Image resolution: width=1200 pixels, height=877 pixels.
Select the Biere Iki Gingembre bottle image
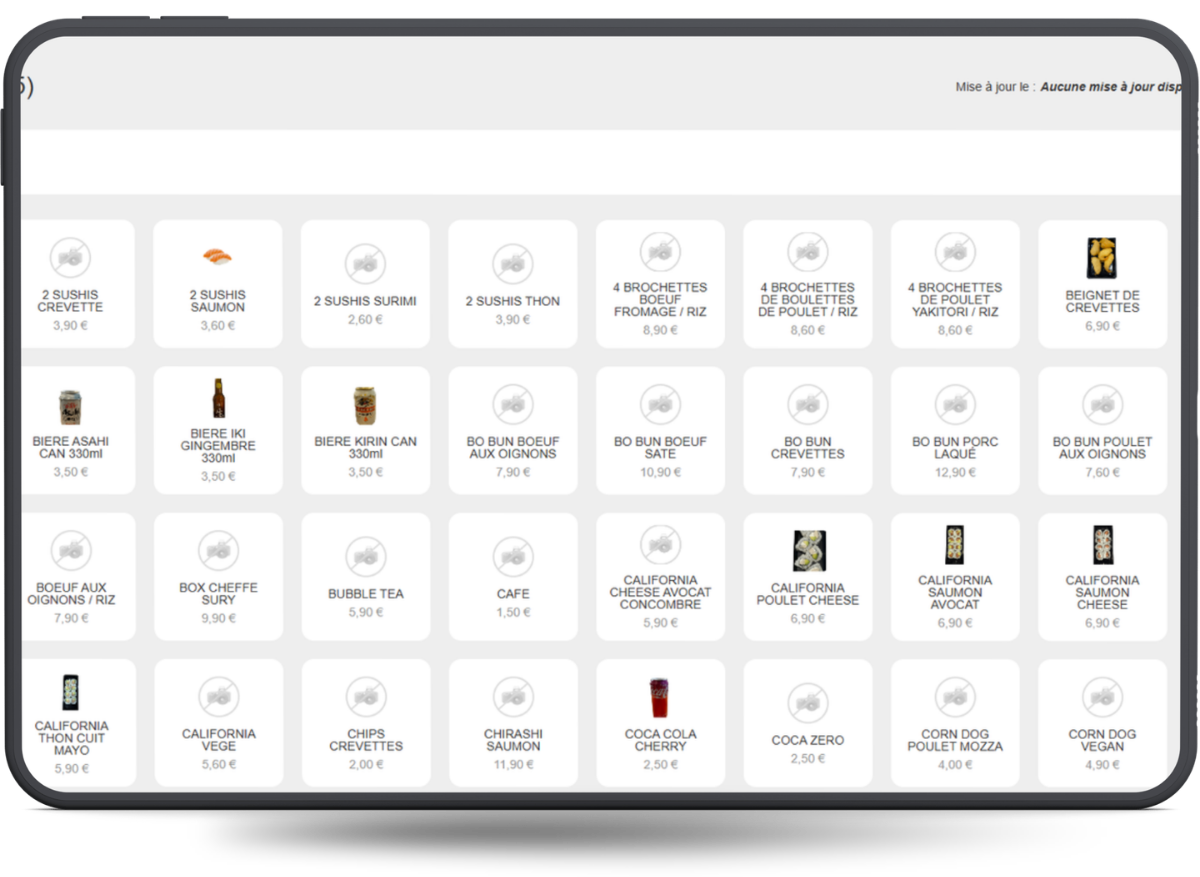218,398
